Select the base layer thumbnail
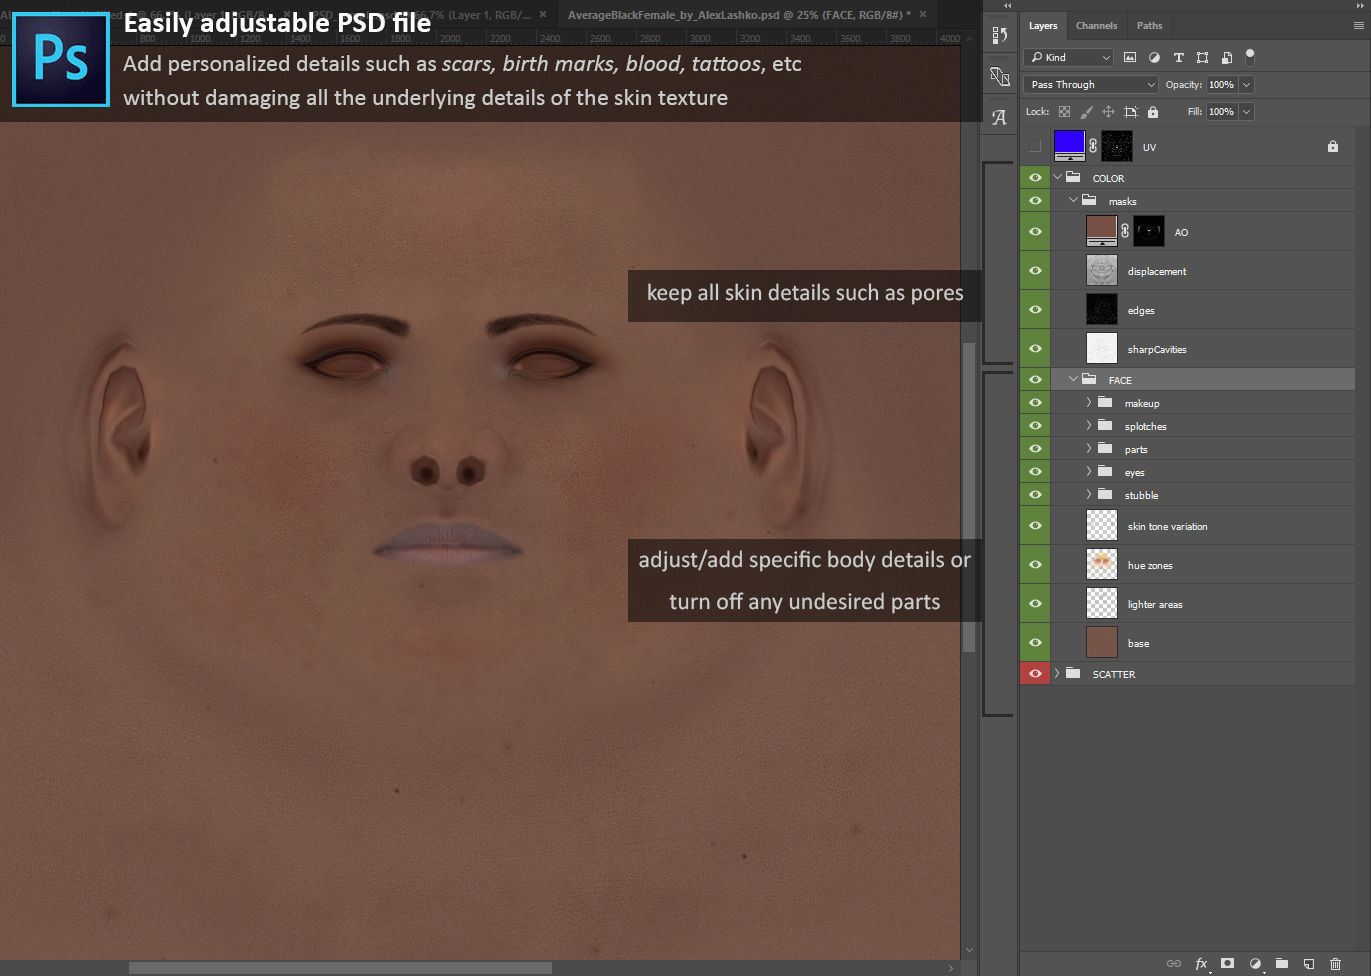This screenshot has width=1371, height=976. coord(1102,642)
